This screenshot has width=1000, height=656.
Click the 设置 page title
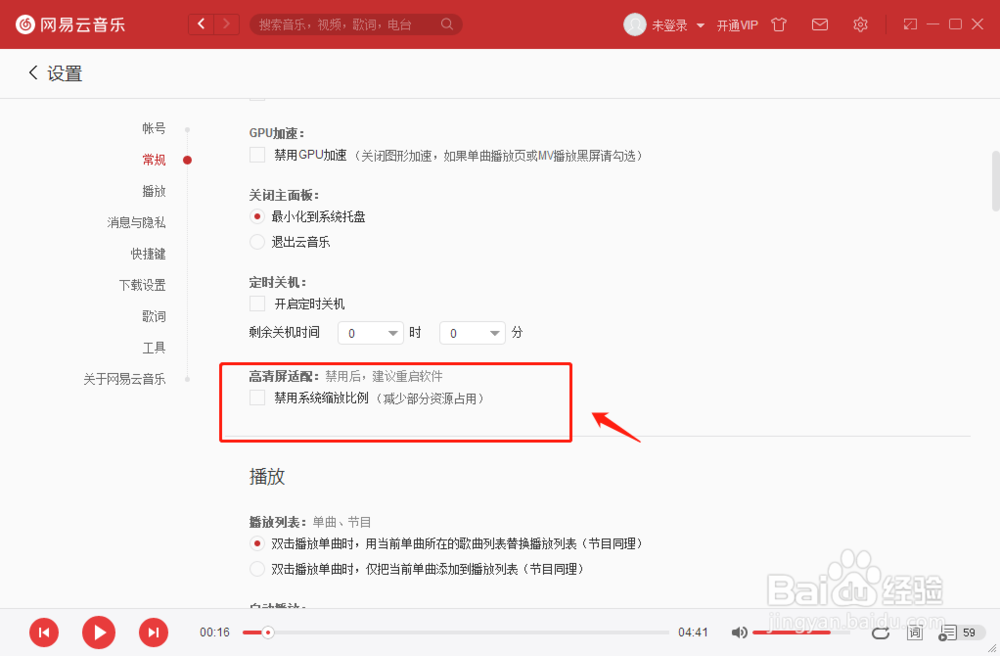64,73
